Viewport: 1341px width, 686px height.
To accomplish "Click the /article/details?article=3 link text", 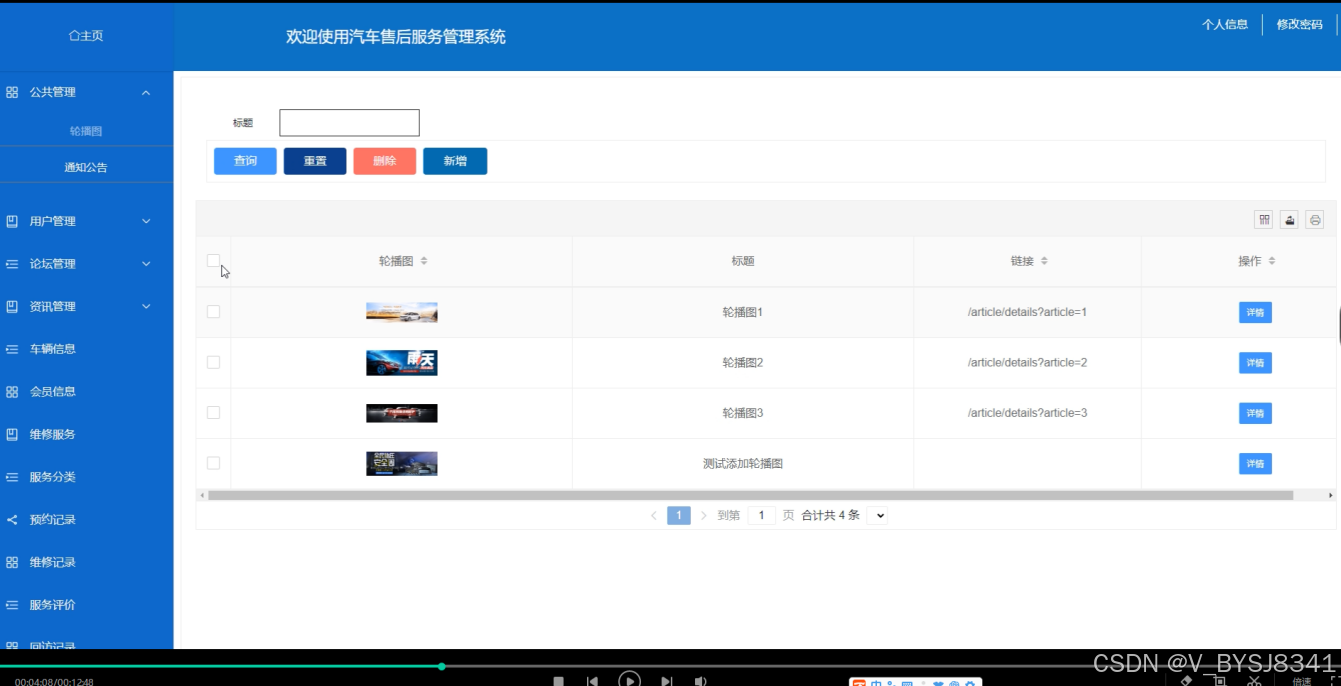I will 1027,413.
